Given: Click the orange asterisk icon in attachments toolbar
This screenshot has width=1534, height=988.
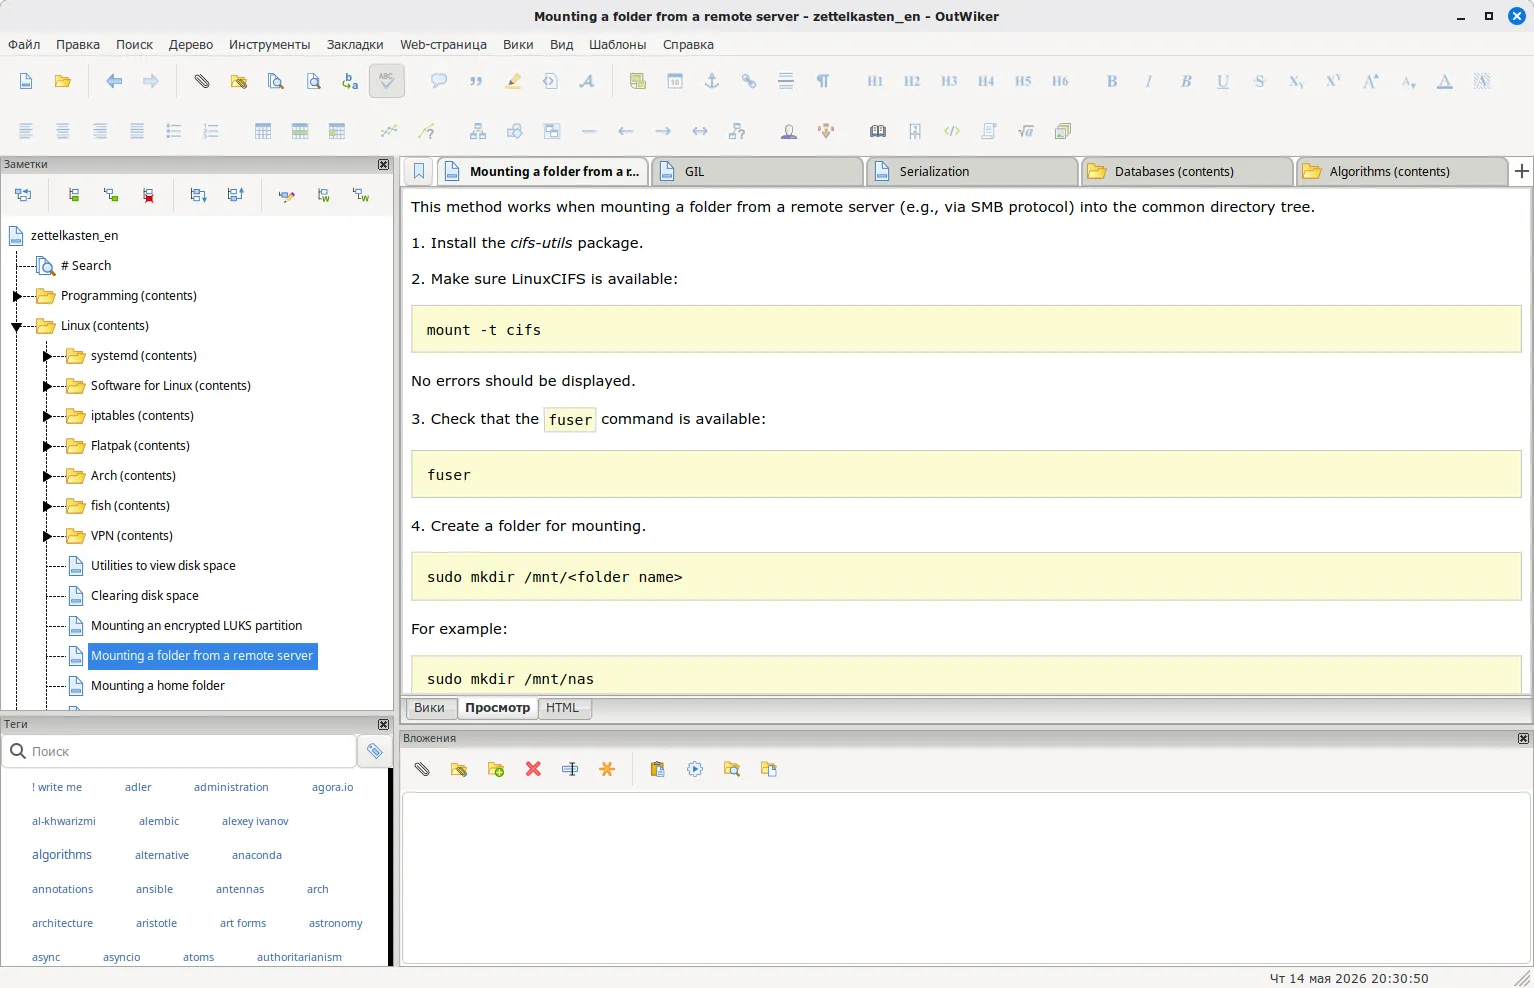Looking at the screenshot, I should (607, 769).
